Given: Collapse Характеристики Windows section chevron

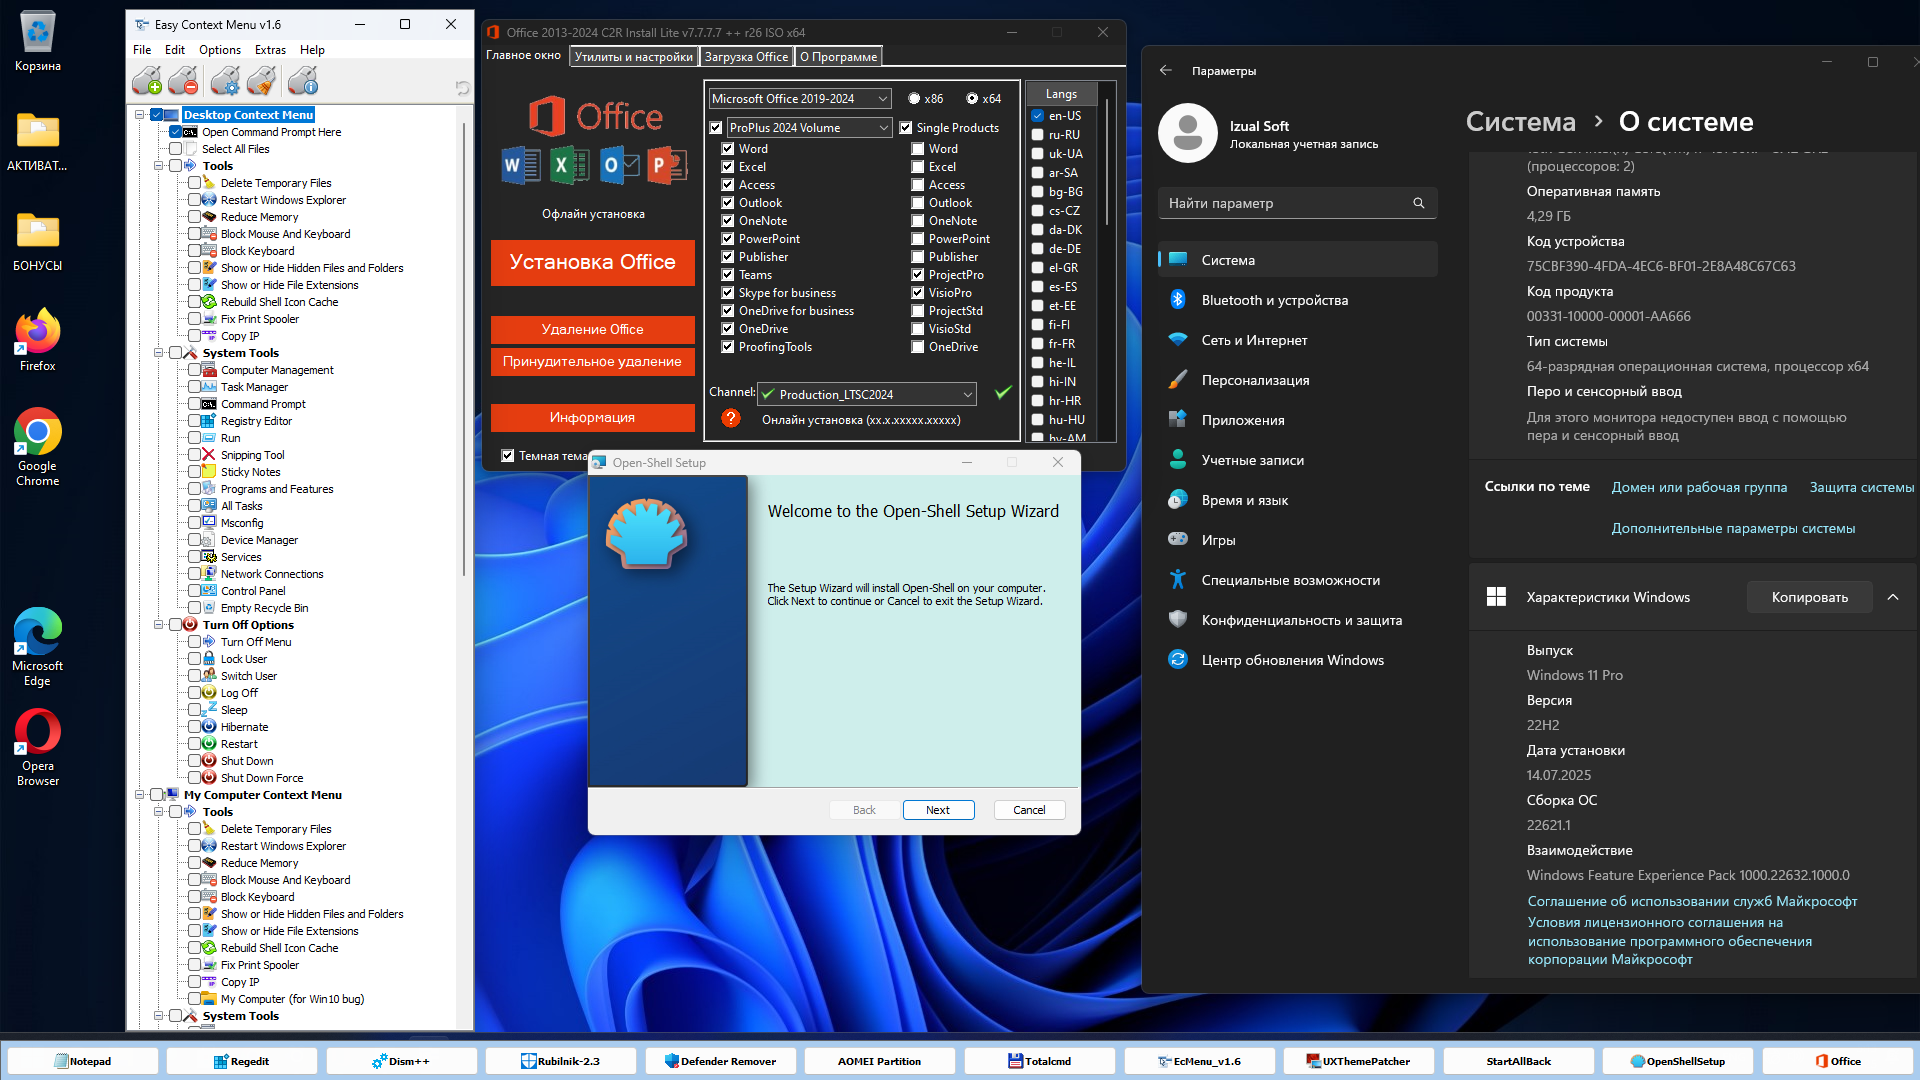Looking at the screenshot, I should [x=1893, y=597].
